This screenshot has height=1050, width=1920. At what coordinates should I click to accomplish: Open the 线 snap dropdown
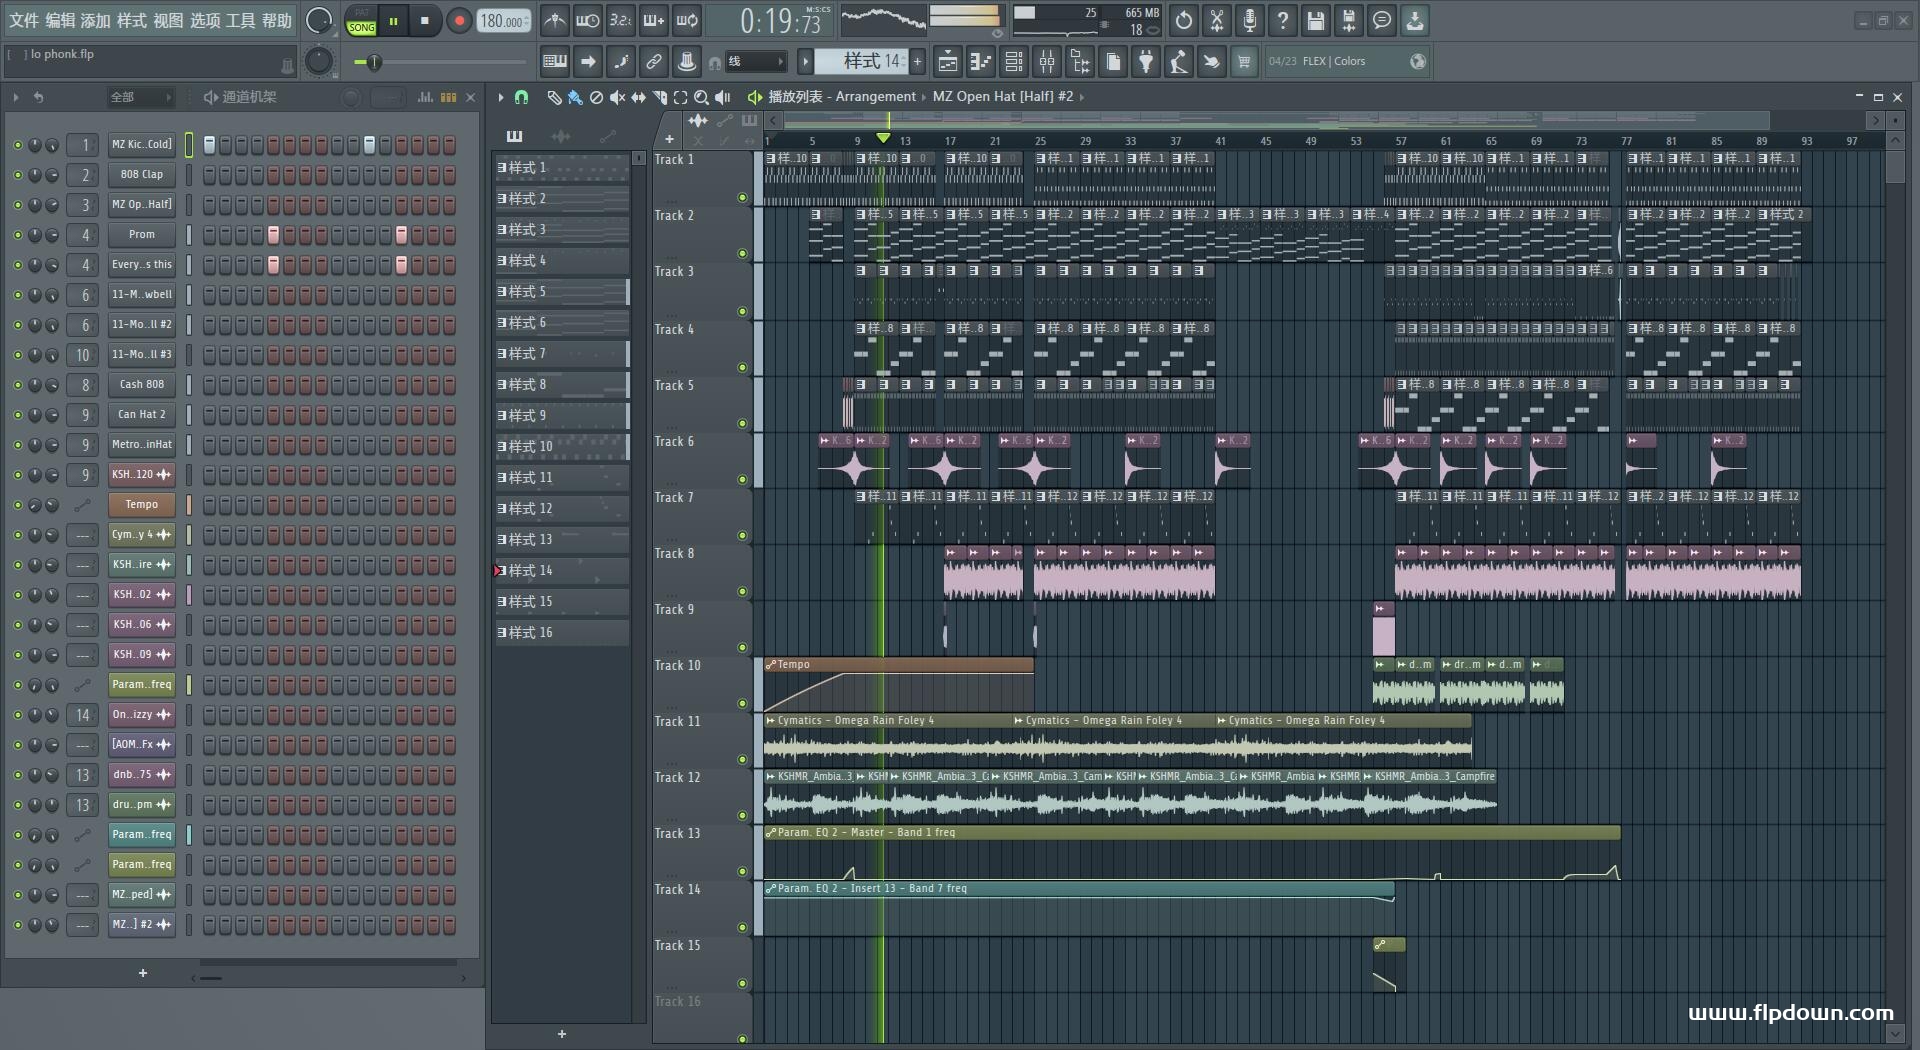(x=755, y=62)
